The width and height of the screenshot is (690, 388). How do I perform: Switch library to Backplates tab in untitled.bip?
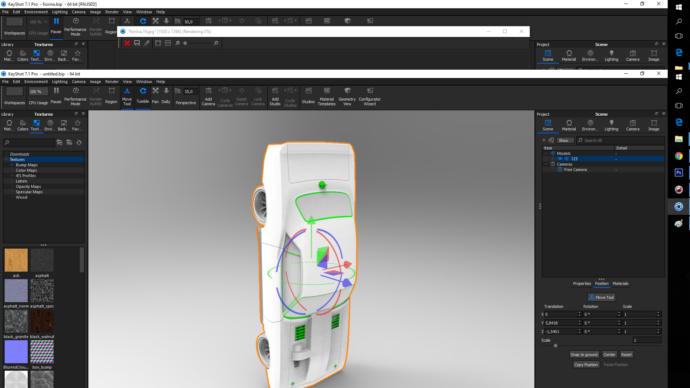63,125
